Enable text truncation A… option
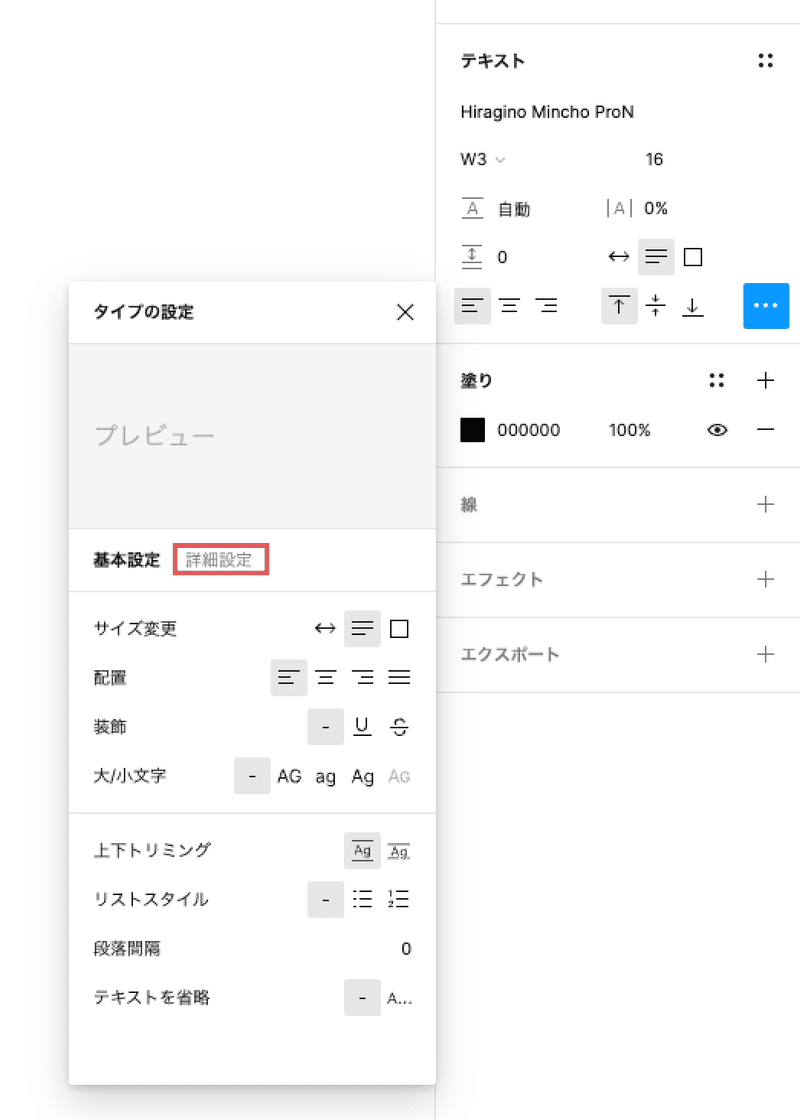Viewport: 800px width, 1120px height. point(399,998)
